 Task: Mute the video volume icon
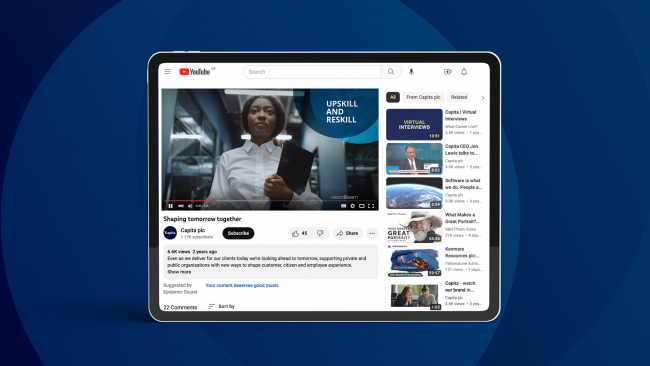point(190,206)
